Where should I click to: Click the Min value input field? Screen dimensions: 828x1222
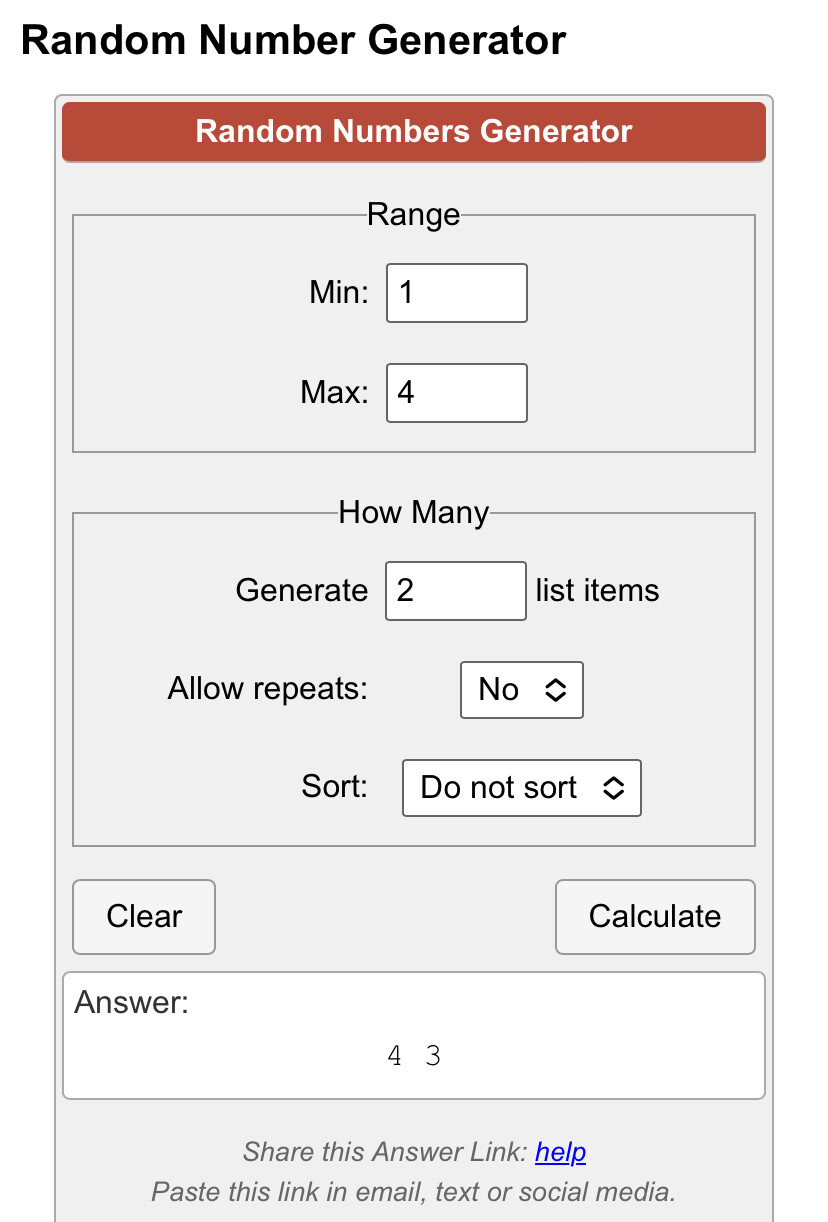point(456,293)
